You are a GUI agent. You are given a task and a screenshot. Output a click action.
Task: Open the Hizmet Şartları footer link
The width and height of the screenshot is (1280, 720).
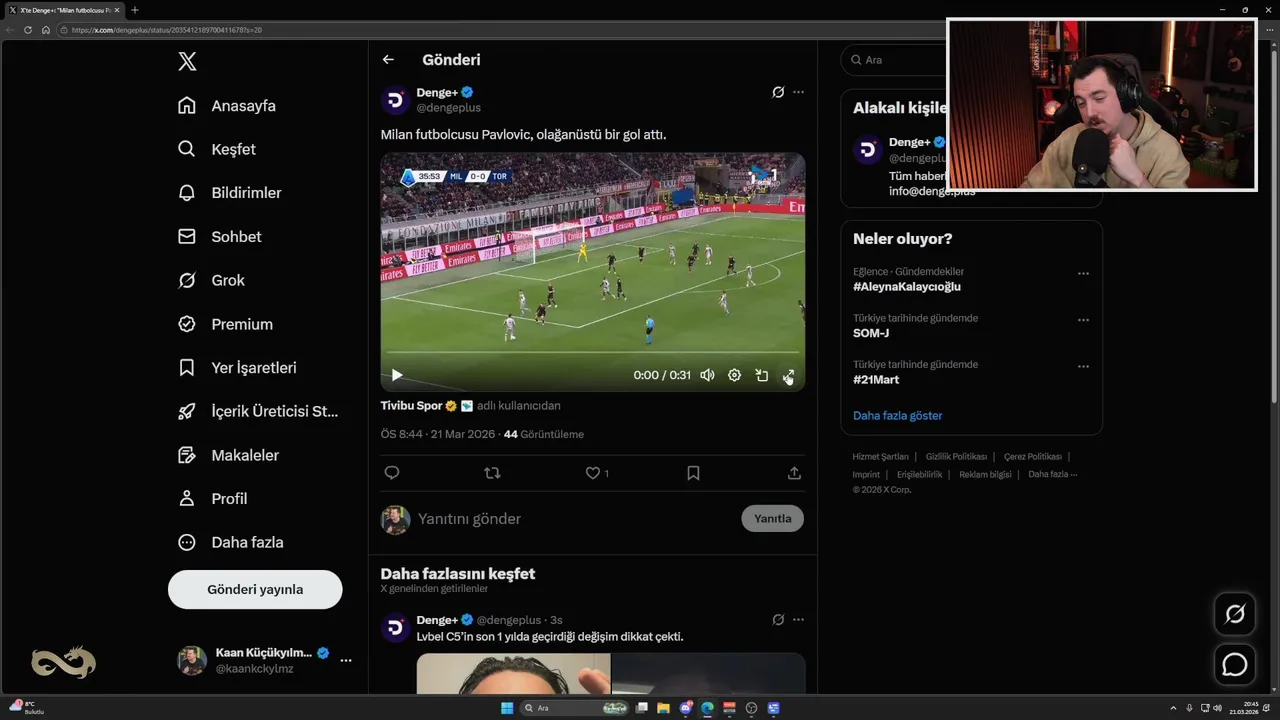[881, 456]
